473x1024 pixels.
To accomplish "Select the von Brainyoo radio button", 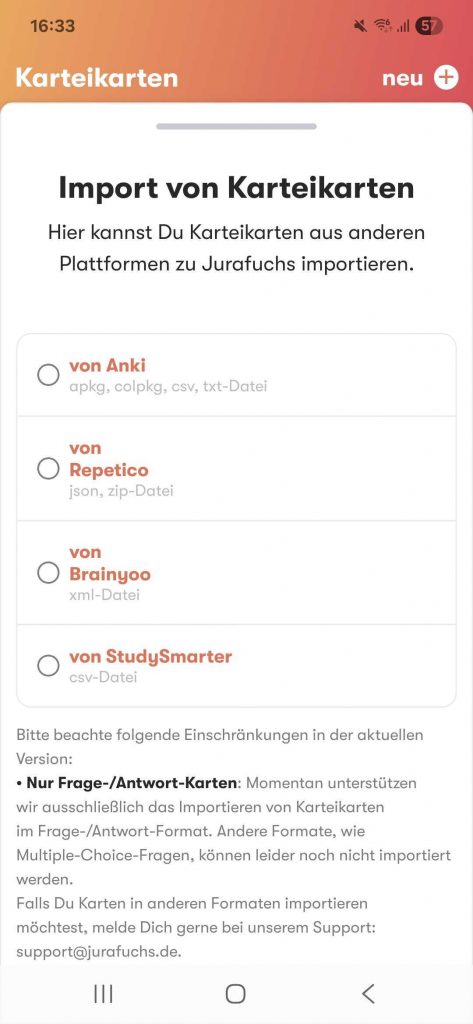I will coord(48,573).
